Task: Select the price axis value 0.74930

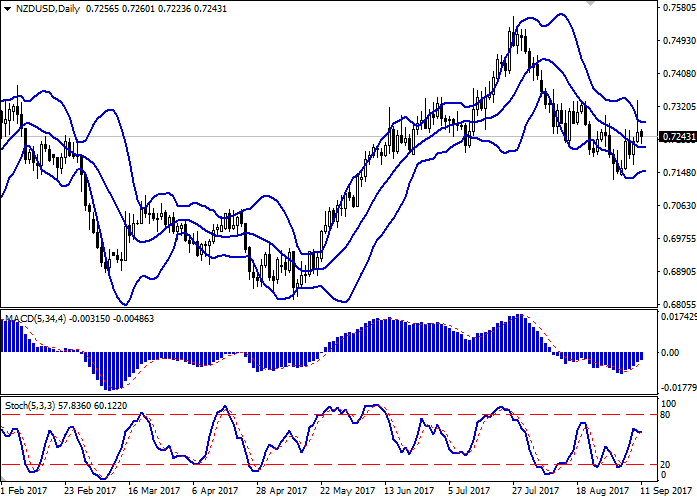Action: pos(680,40)
